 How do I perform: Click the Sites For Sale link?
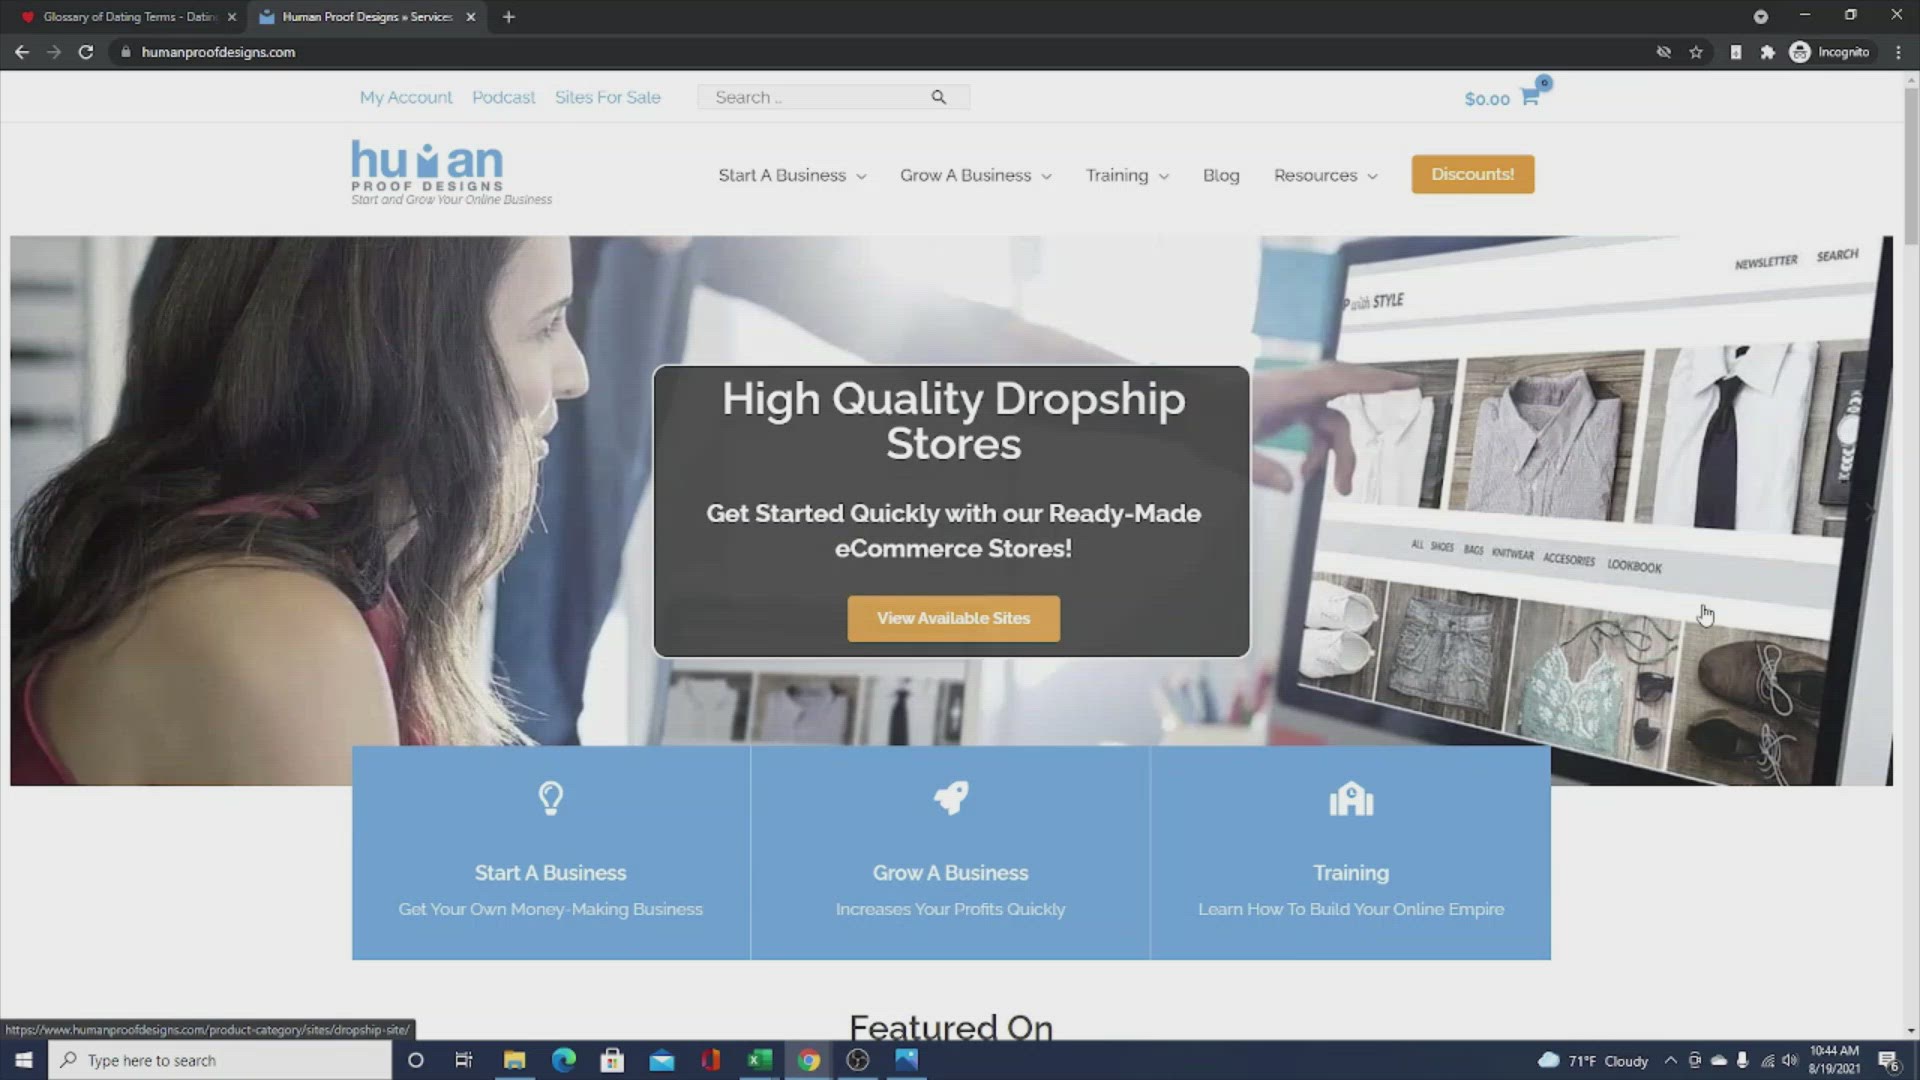[608, 96]
